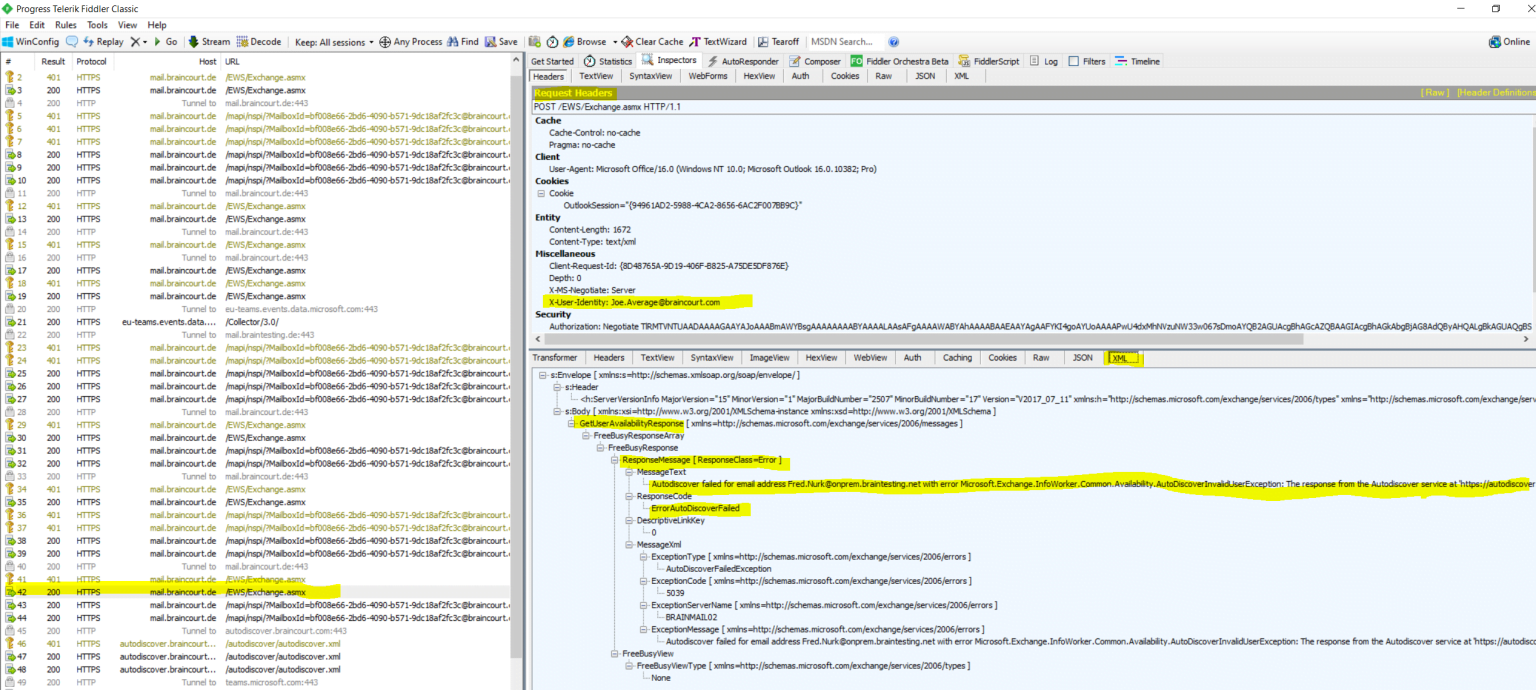Select session 42 /EWS/Exchange.asmx
The height and width of the screenshot is (690, 1536).
[256, 592]
